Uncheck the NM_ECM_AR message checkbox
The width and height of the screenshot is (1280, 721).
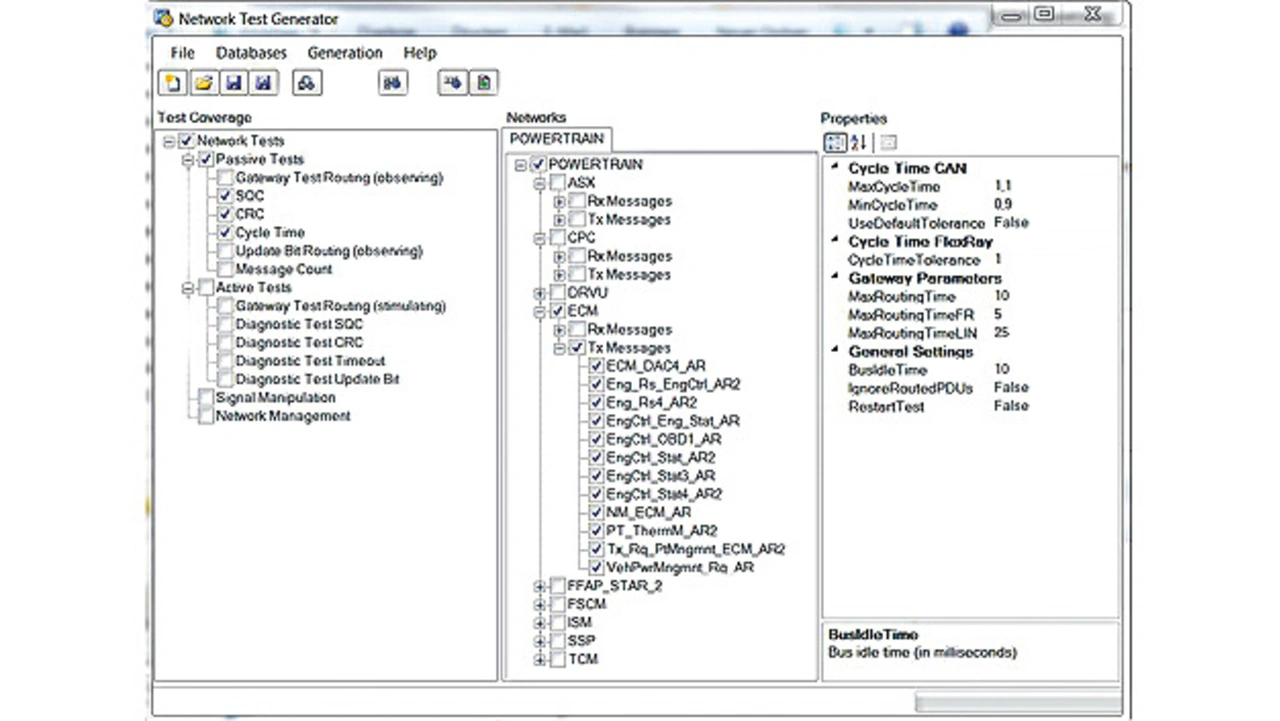[596, 513]
